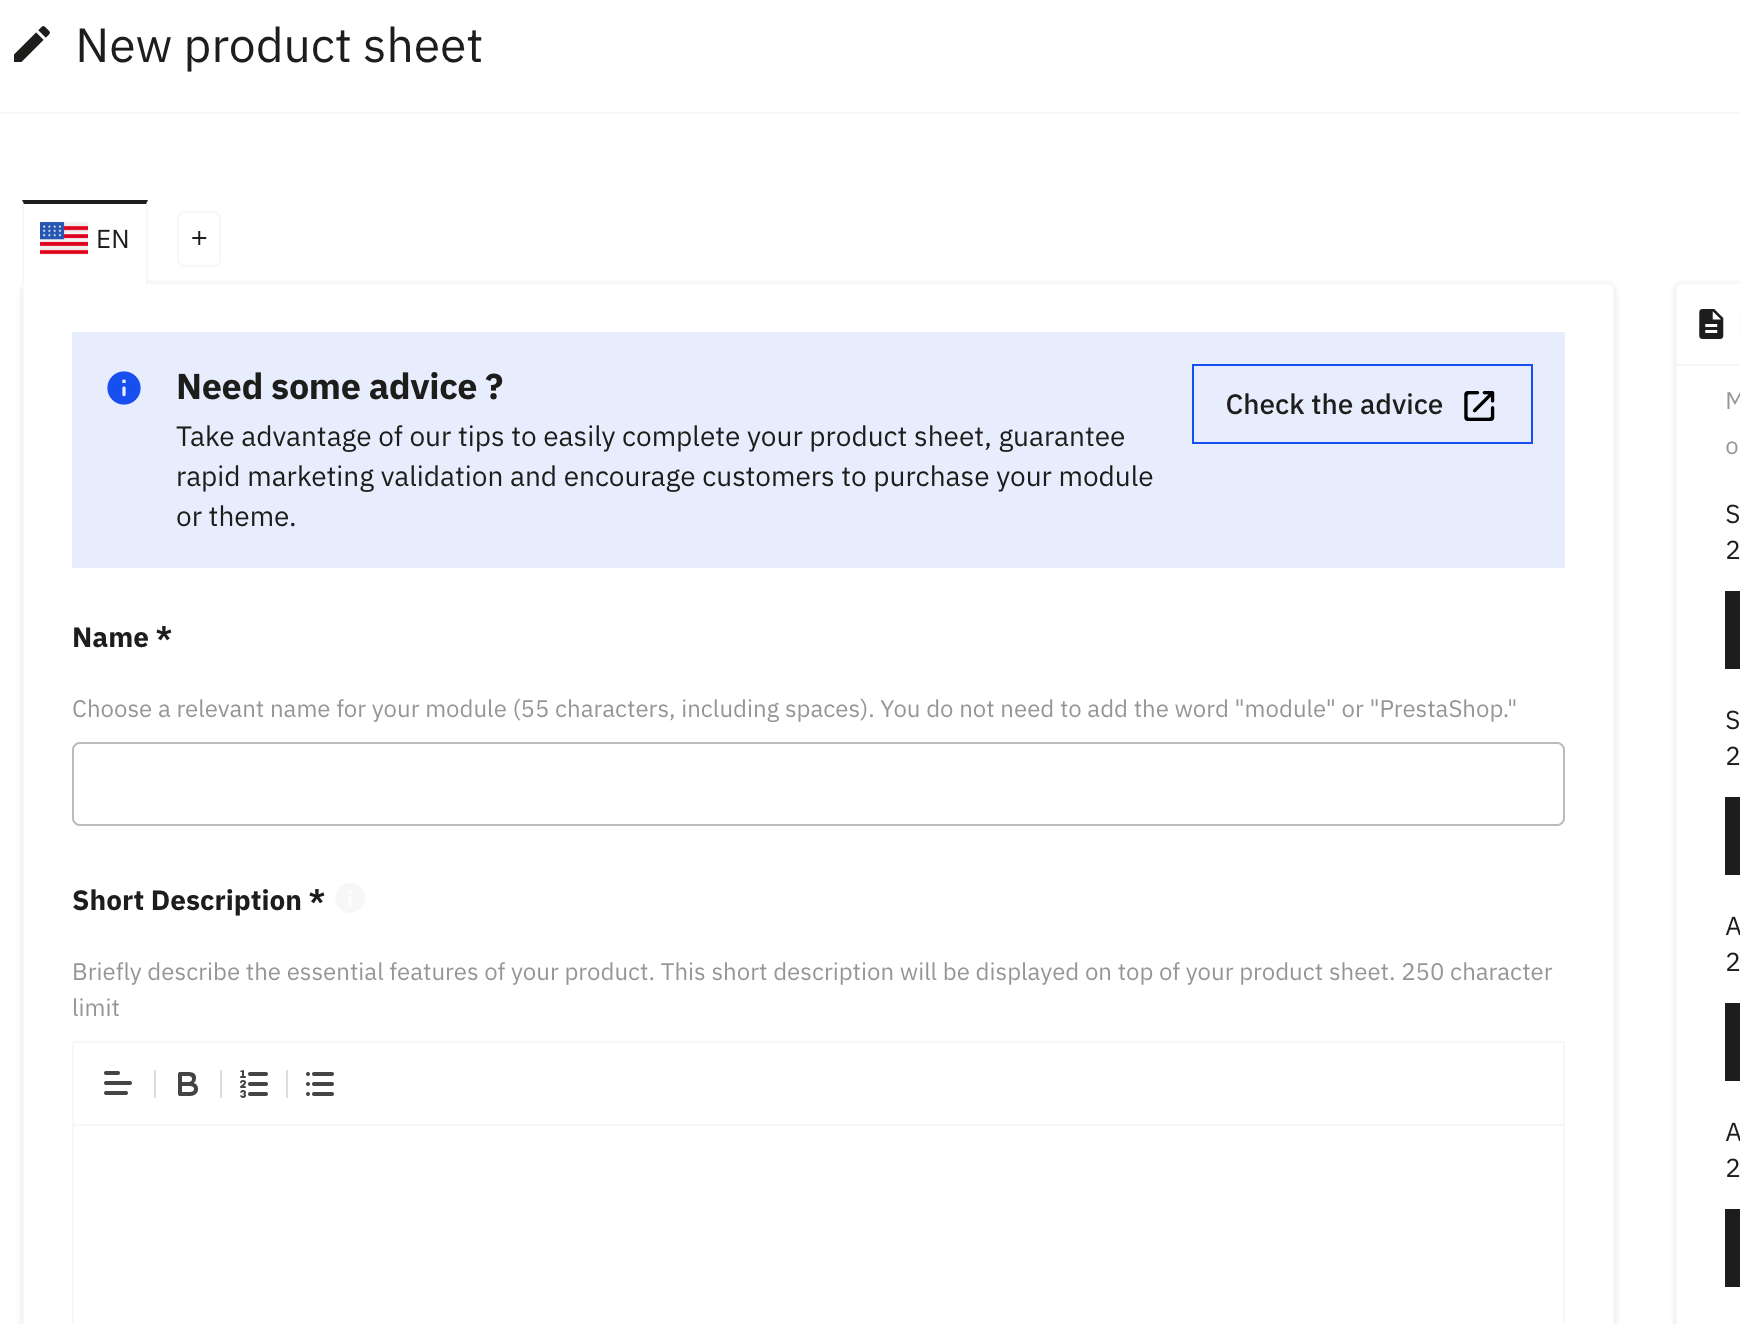Image resolution: width=1740 pixels, height=1324 pixels.
Task: Add a new language with the plus button
Action: click(199, 239)
